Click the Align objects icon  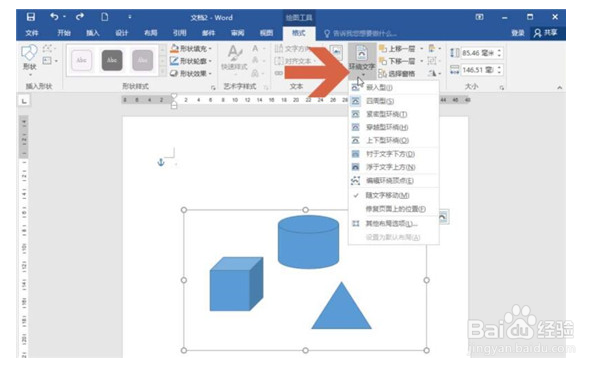pyautogui.click(x=432, y=49)
